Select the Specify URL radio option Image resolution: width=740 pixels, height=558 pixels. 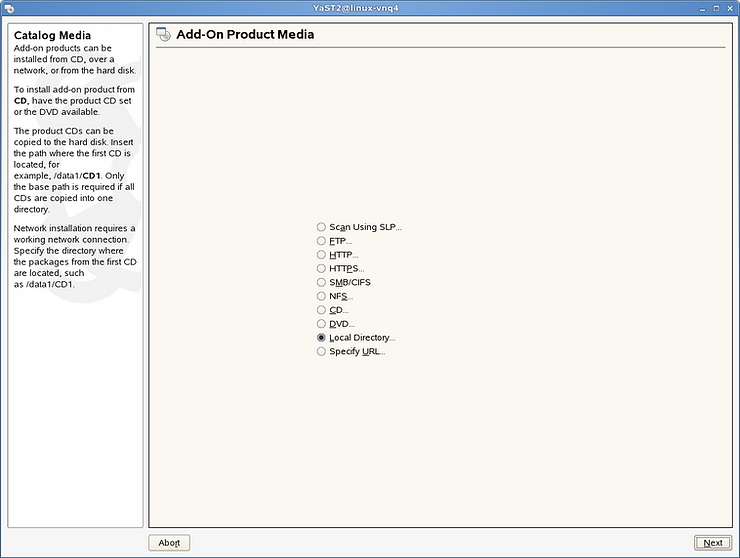coord(351,351)
